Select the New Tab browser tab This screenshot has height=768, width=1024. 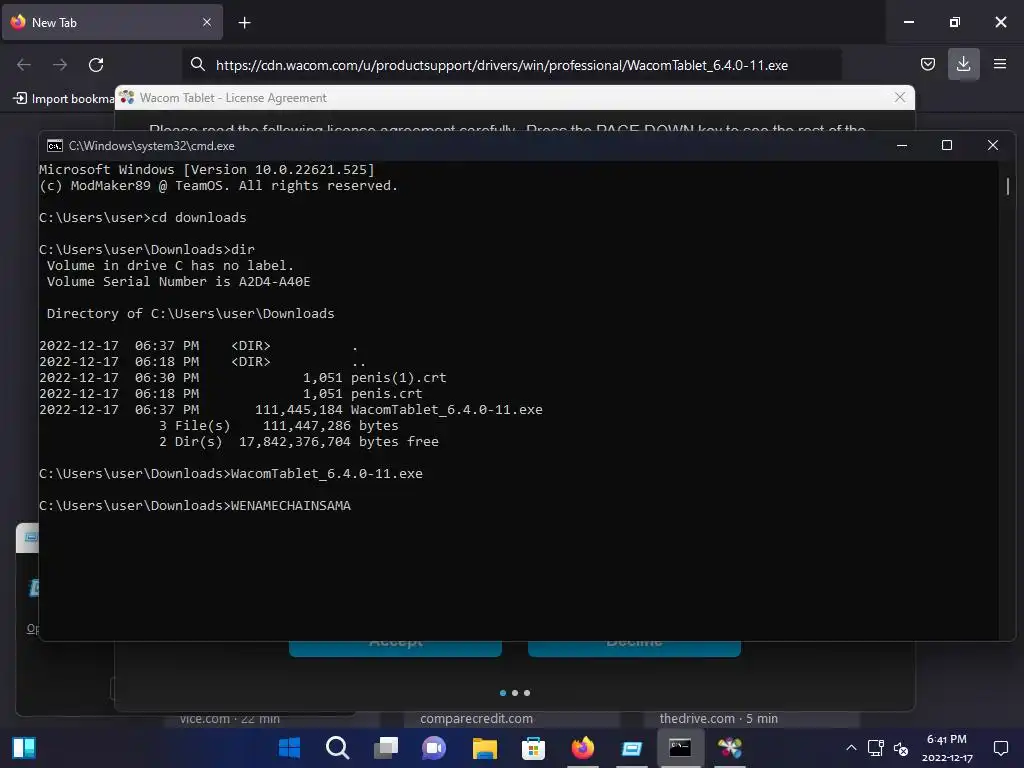[x=112, y=22]
